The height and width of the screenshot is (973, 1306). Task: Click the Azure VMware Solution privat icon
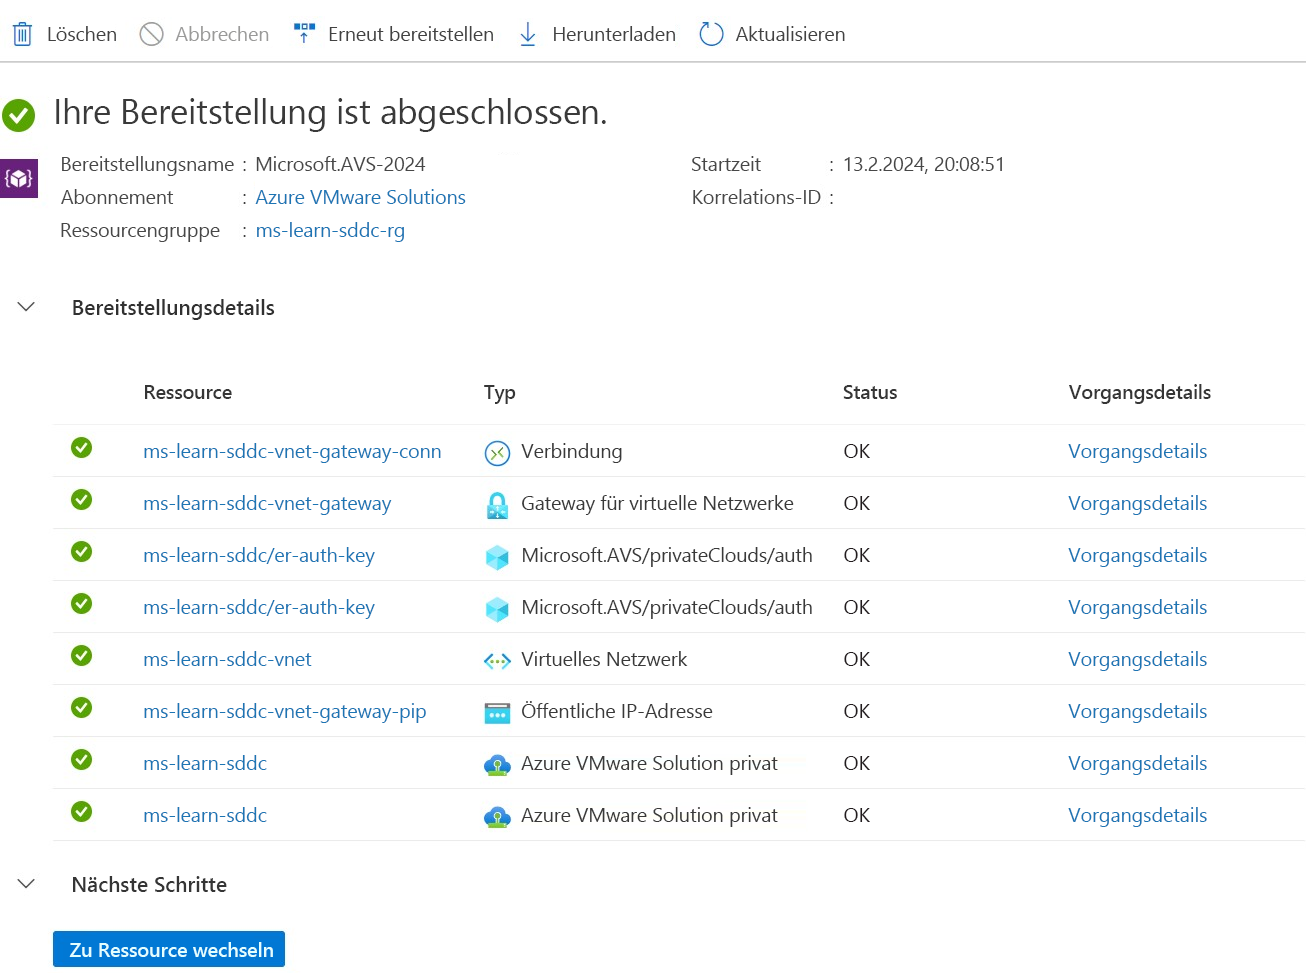click(x=499, y=763)
